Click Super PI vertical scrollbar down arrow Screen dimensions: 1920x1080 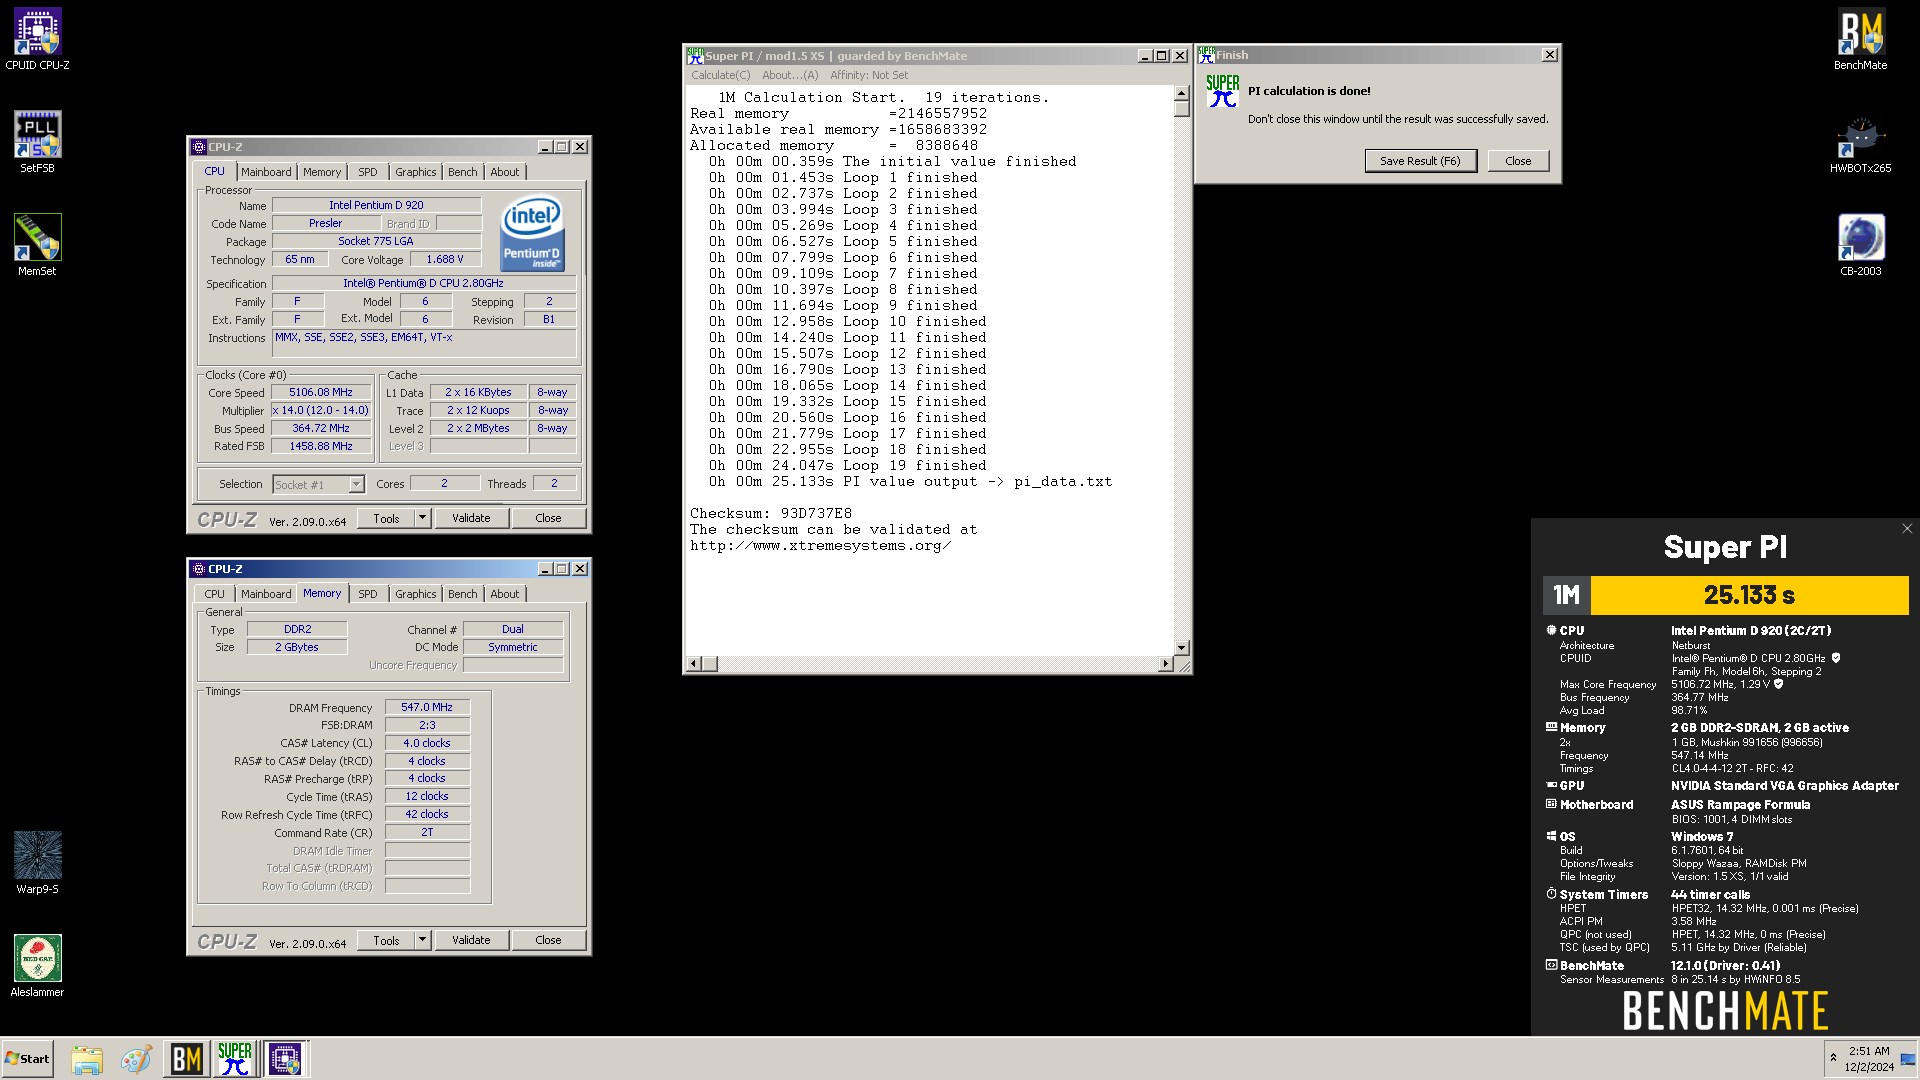coord(1181,648)
